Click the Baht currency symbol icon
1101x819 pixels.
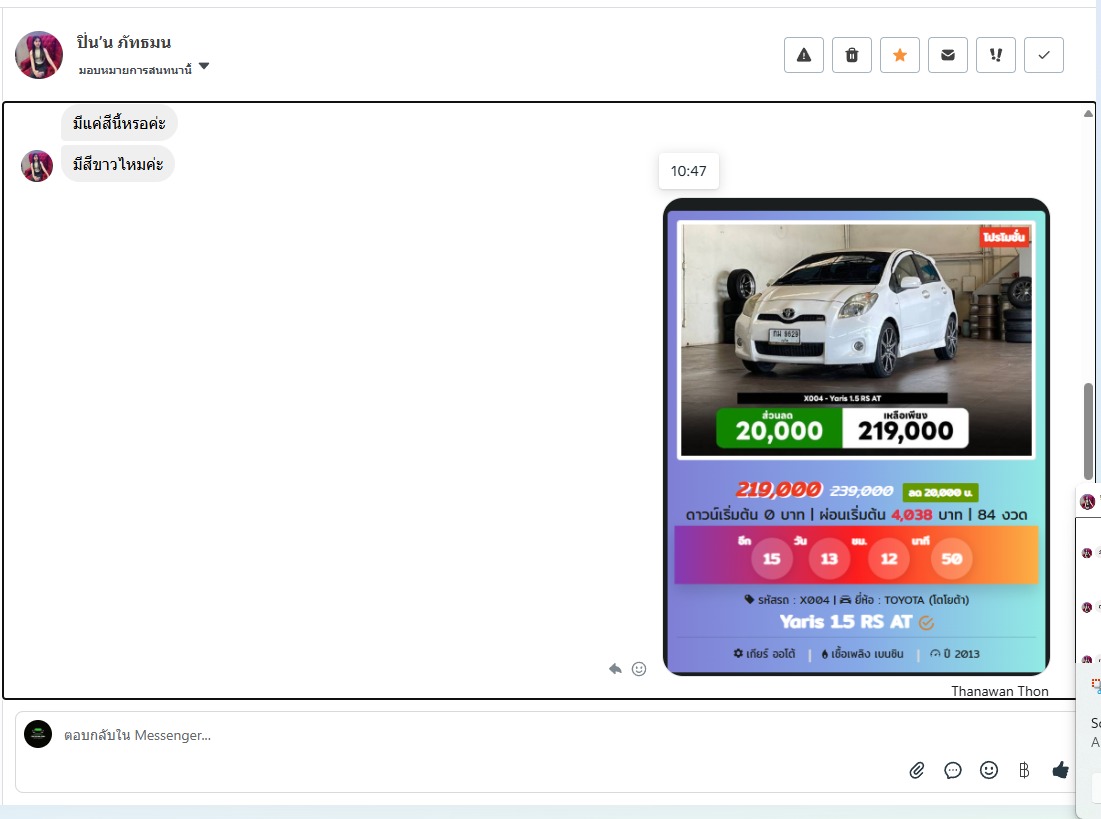click(1024, 770)
